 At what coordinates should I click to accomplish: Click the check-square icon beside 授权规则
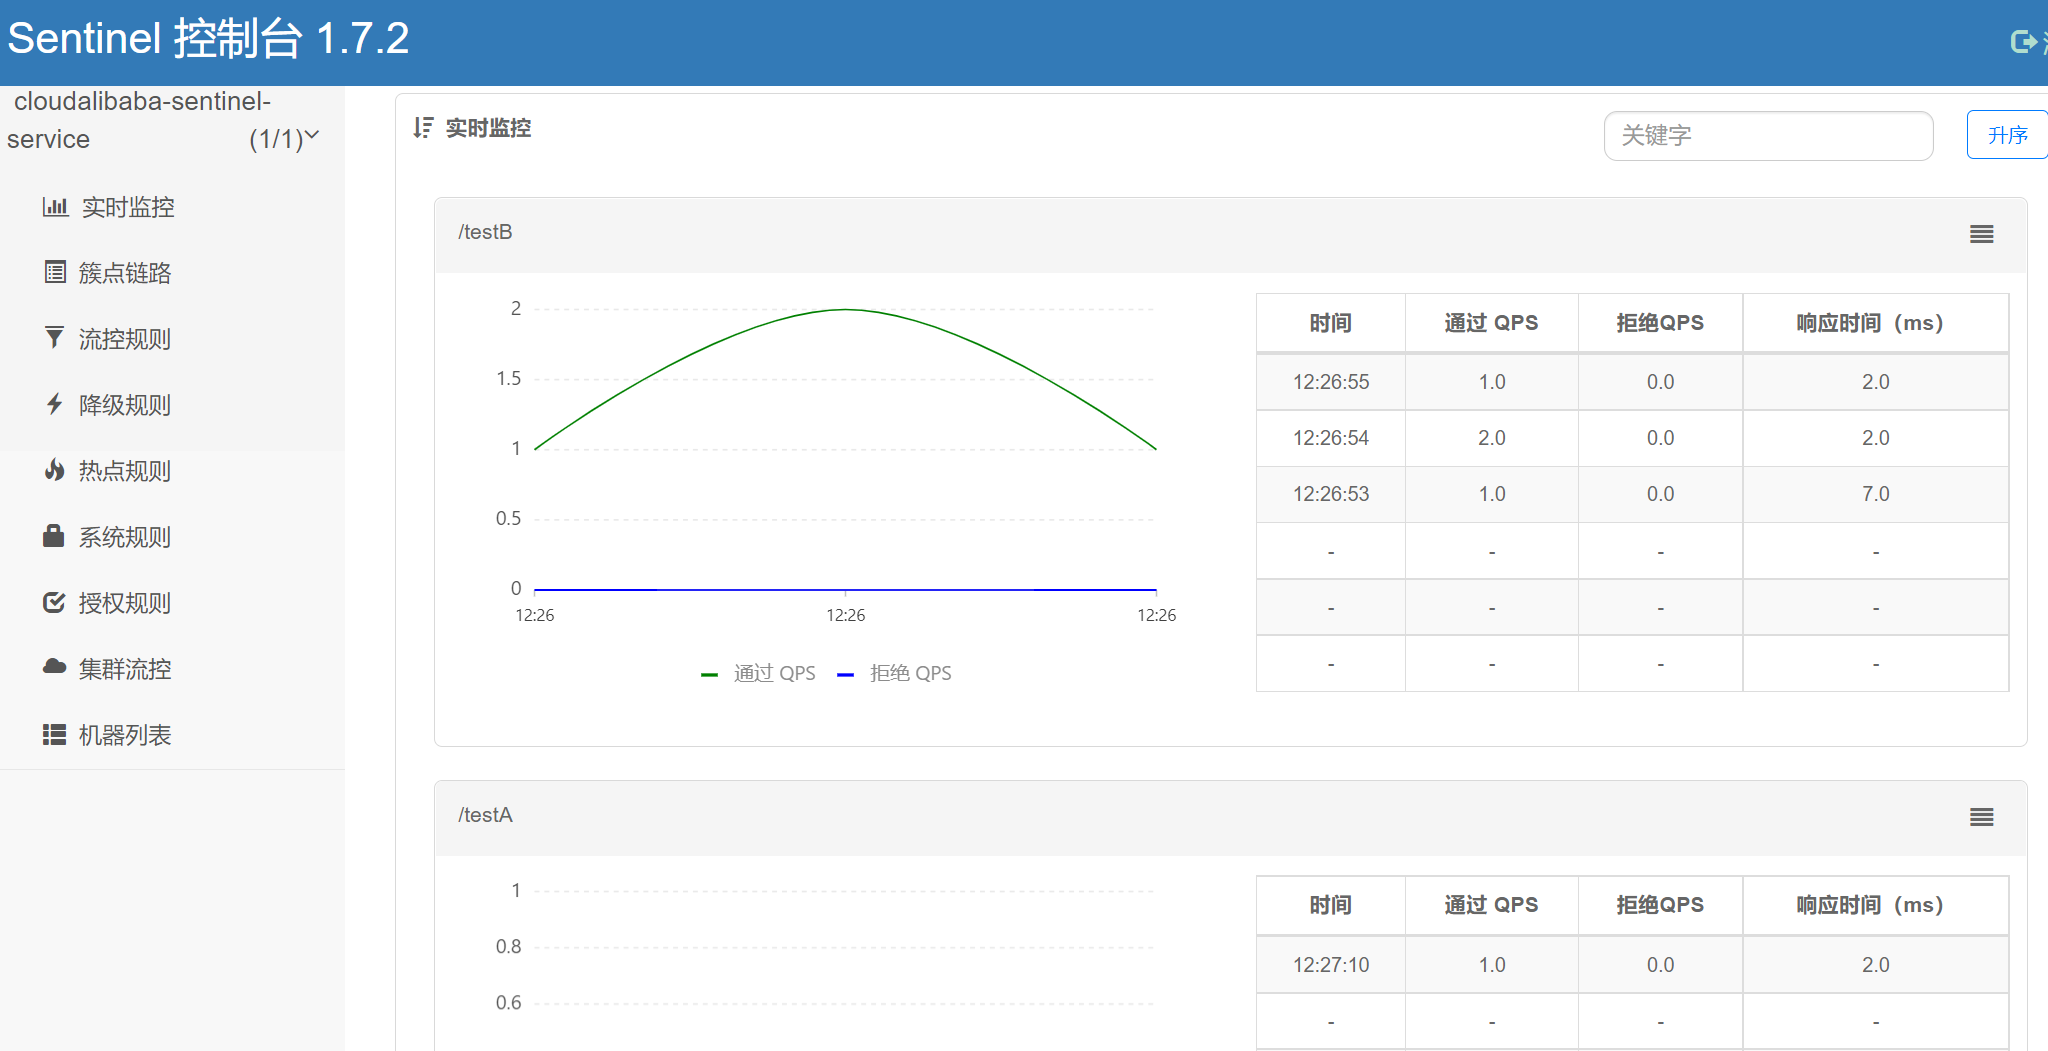click(x=54, y=602)
